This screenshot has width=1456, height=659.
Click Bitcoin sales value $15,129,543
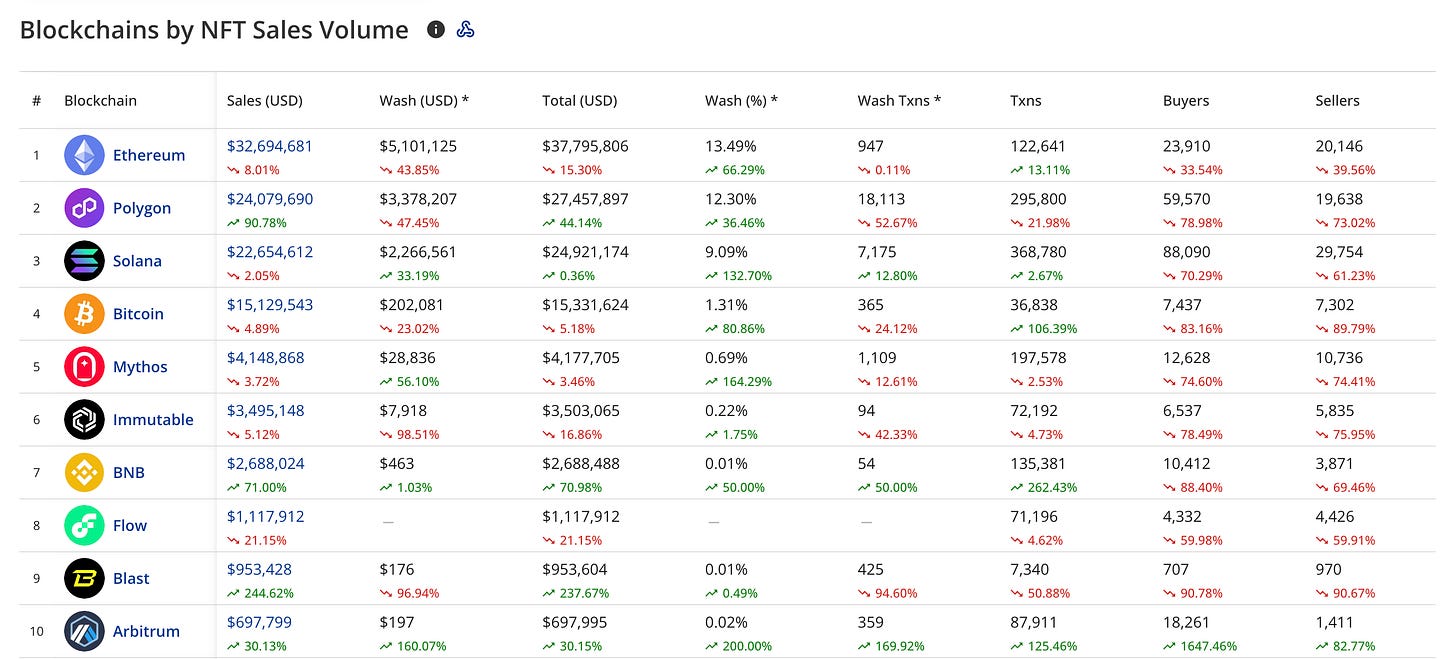(x=270, y=305)
